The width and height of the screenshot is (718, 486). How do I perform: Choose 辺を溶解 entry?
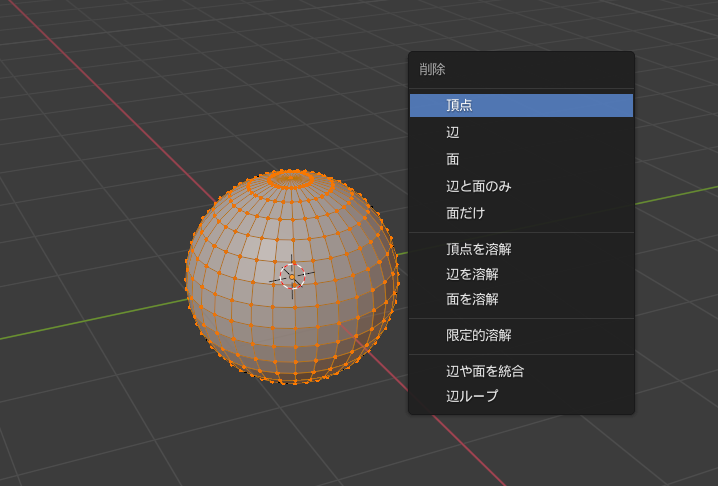coord(521,274)
